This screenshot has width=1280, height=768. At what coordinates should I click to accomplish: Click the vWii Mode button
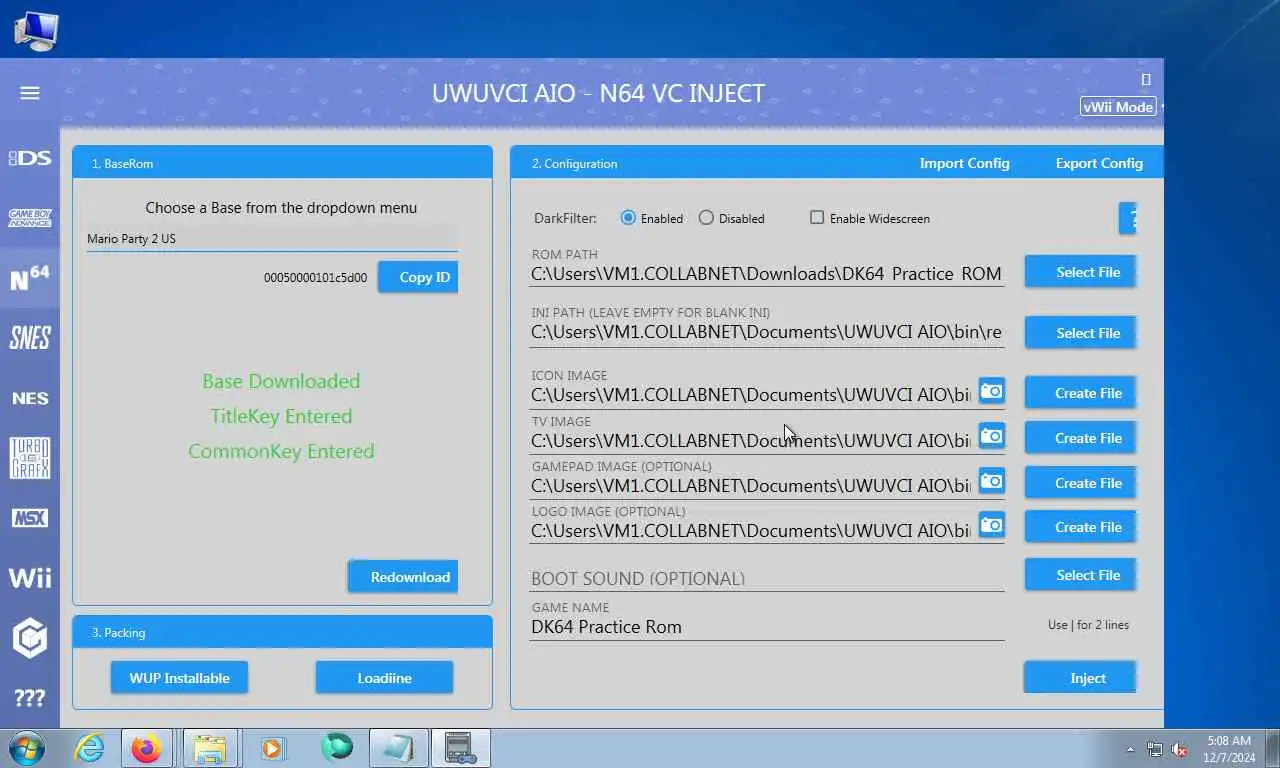point(1118,107)
